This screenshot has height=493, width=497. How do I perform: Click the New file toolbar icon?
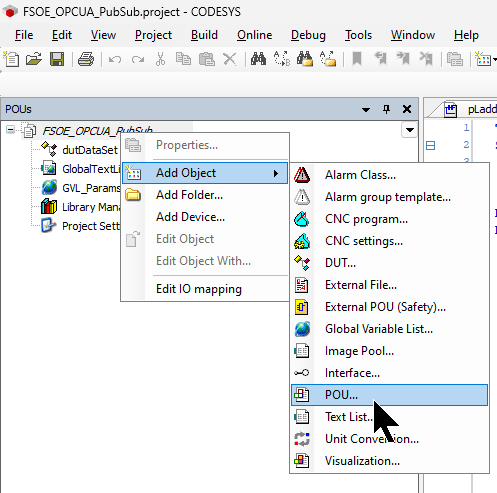[x=11, y=59]
